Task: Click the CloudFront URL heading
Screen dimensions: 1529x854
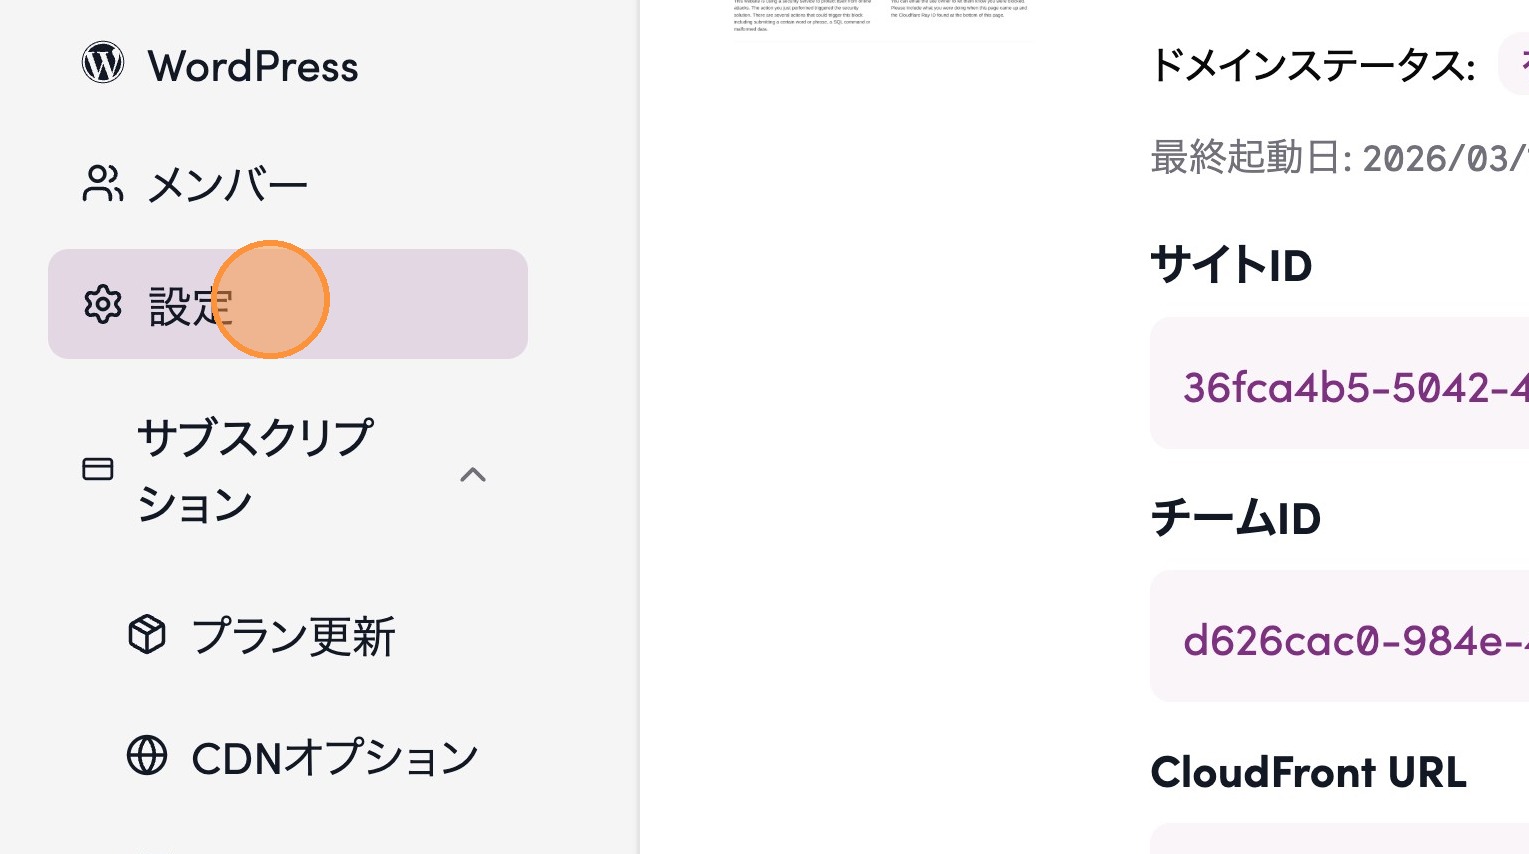Action: pos(1308,772)
